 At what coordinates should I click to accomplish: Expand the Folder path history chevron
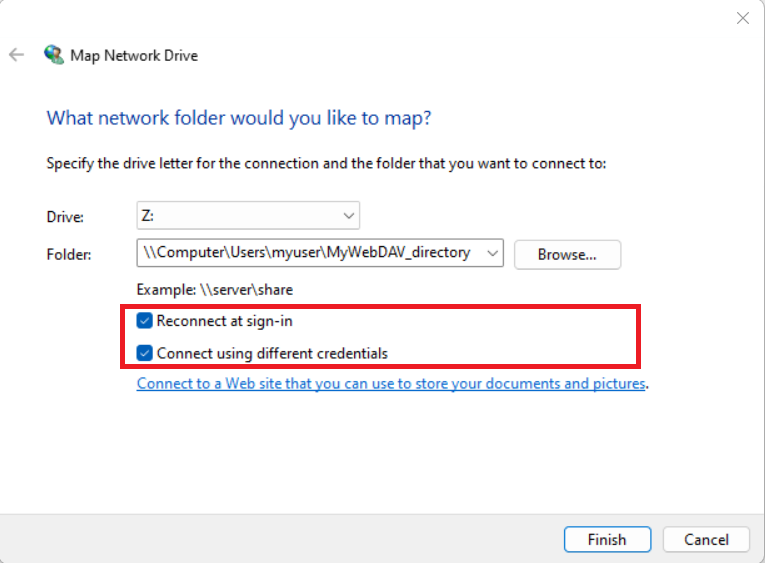[492, 253]
